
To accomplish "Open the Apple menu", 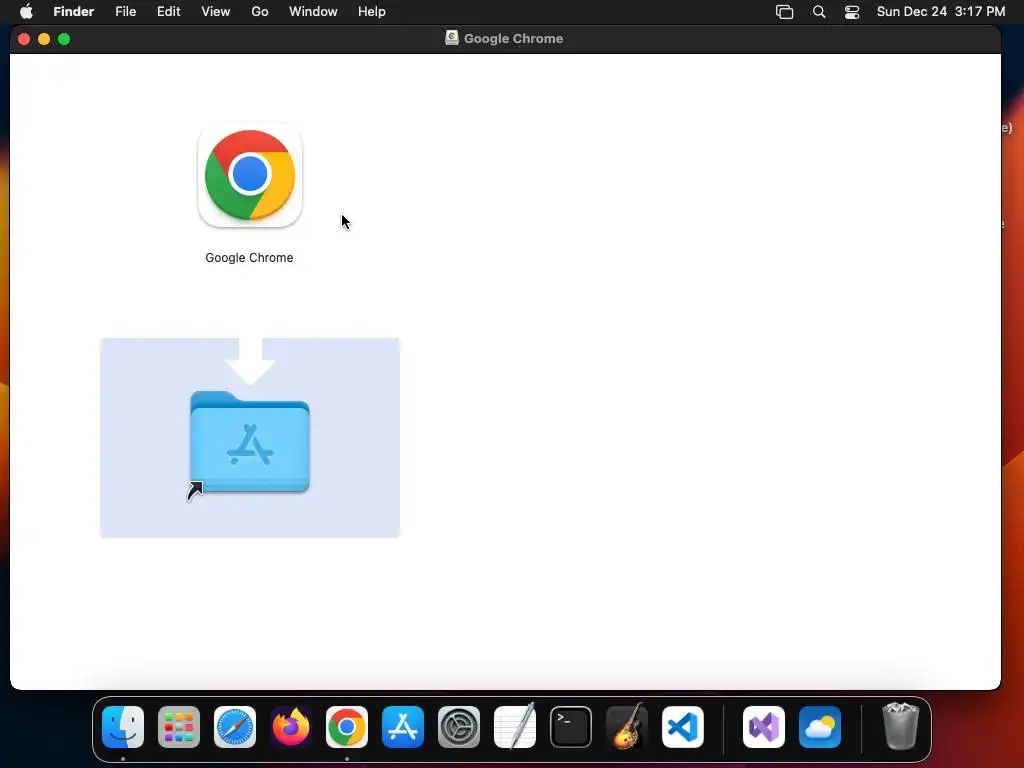I will click(26, 12).
